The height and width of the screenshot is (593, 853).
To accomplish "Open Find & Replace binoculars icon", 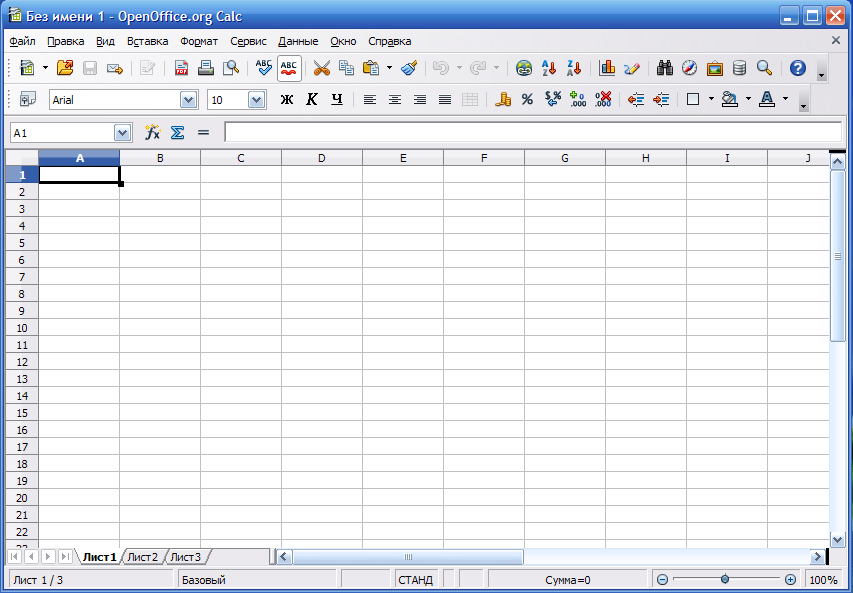I will (x=664, y=68).
